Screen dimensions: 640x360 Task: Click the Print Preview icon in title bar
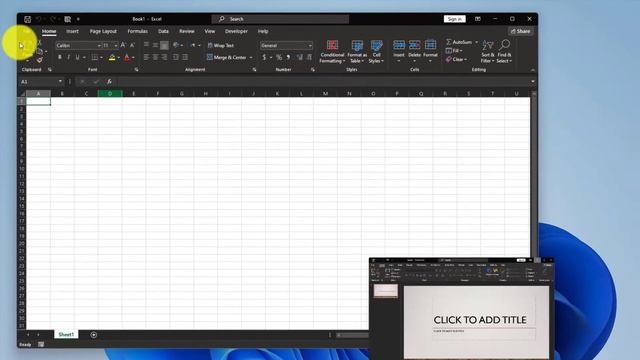pos(67,19)
